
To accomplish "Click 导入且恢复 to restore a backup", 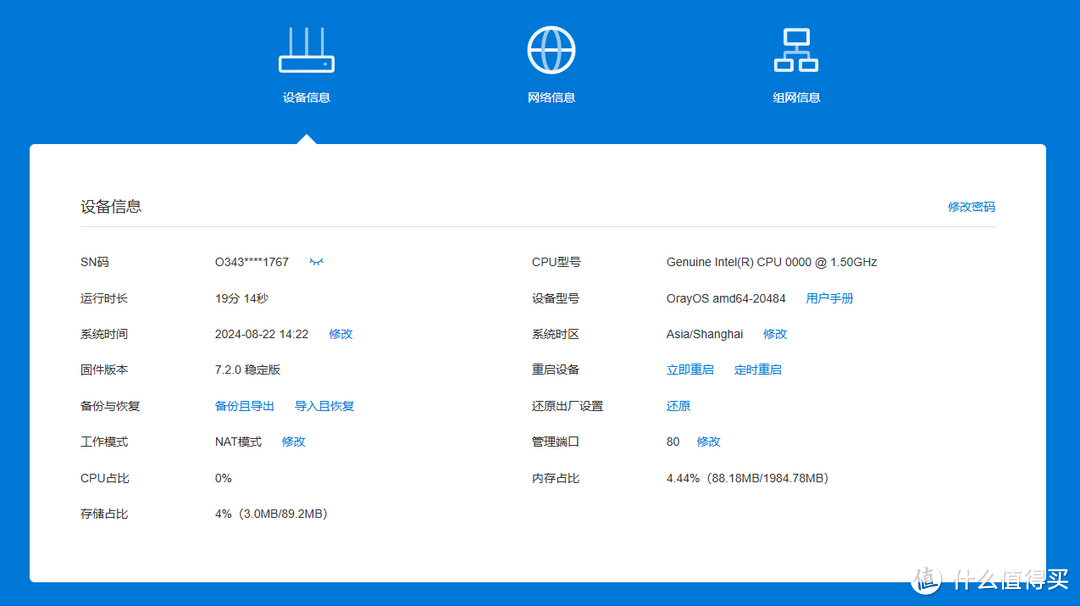I will click(324, 405).
